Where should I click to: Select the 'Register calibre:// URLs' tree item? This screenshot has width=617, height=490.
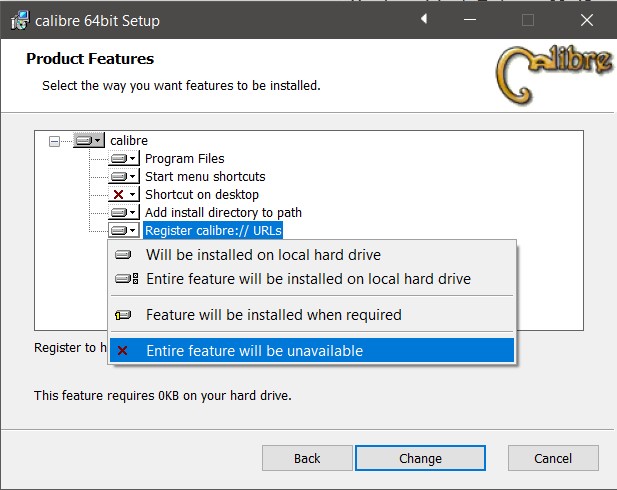pos(213,231)
